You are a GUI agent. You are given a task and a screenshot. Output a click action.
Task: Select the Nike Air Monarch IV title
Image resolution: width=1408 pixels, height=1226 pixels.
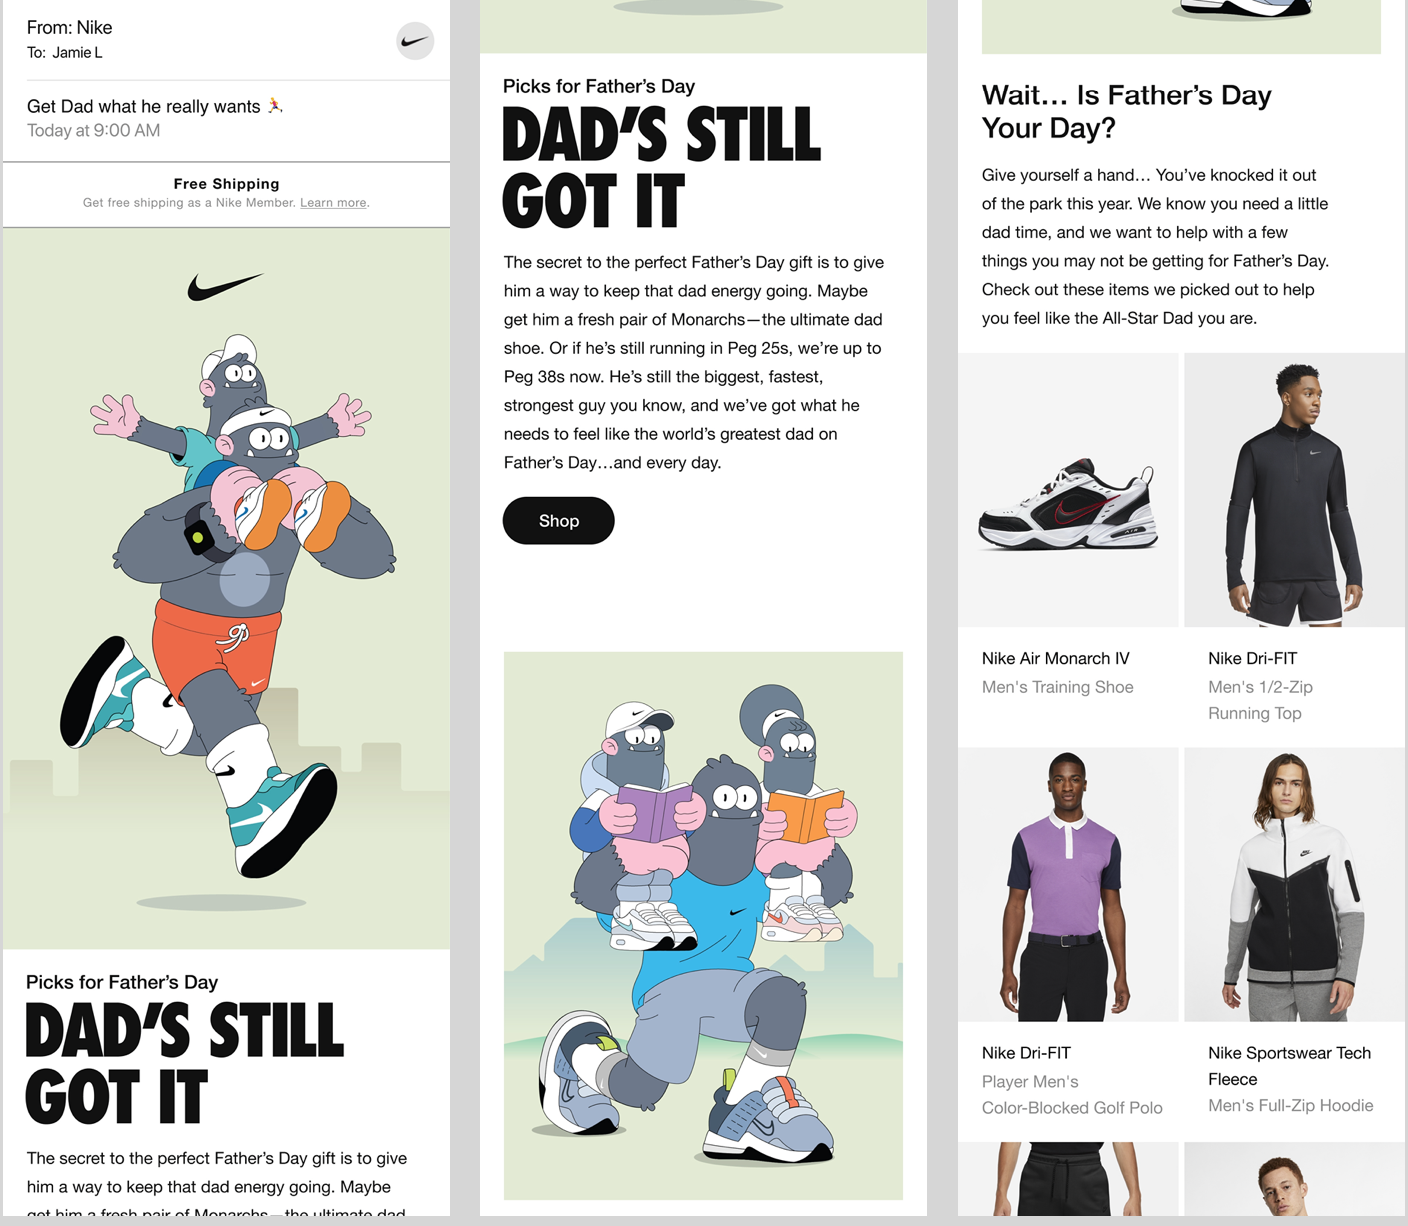(1055, 658)
